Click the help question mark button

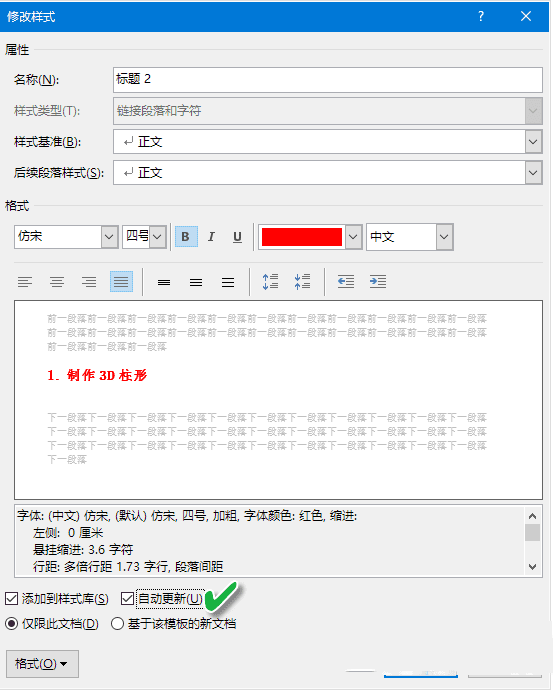coord(481,16)
